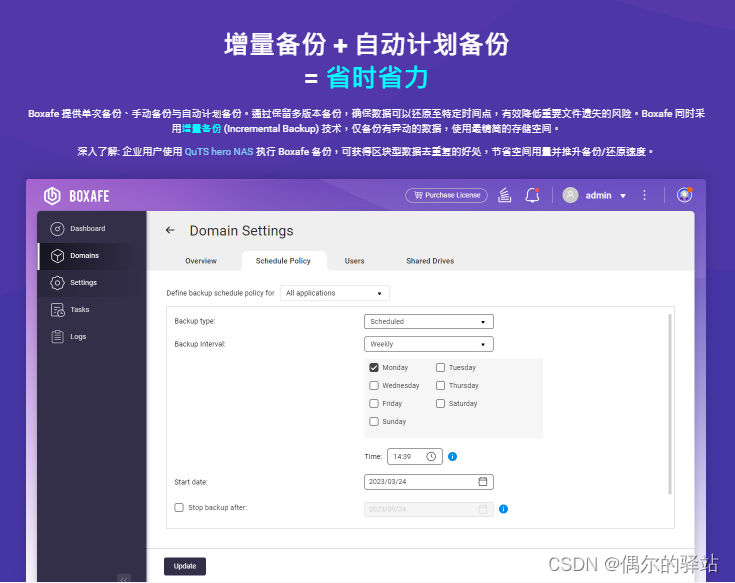Click the 'Start date:' label
The width and height of the screenshot is (735, 583).
[x=191, y=482]
